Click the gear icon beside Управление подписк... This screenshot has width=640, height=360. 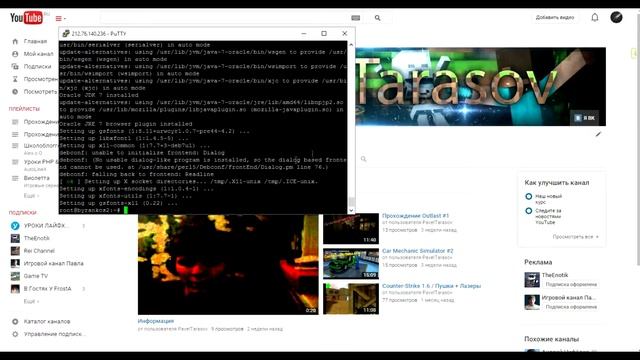15,334
